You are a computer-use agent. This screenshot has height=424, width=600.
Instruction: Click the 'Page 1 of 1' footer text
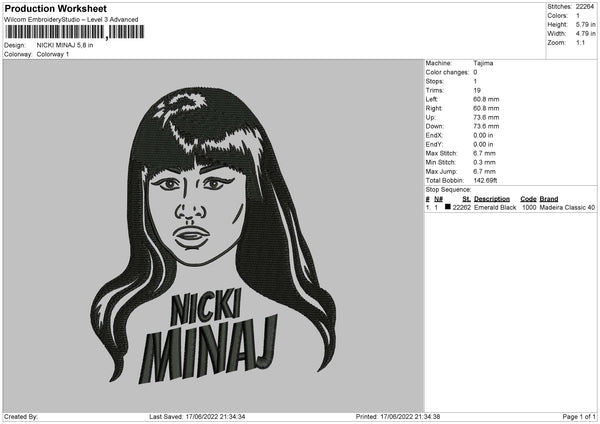[x=579, y=417]
